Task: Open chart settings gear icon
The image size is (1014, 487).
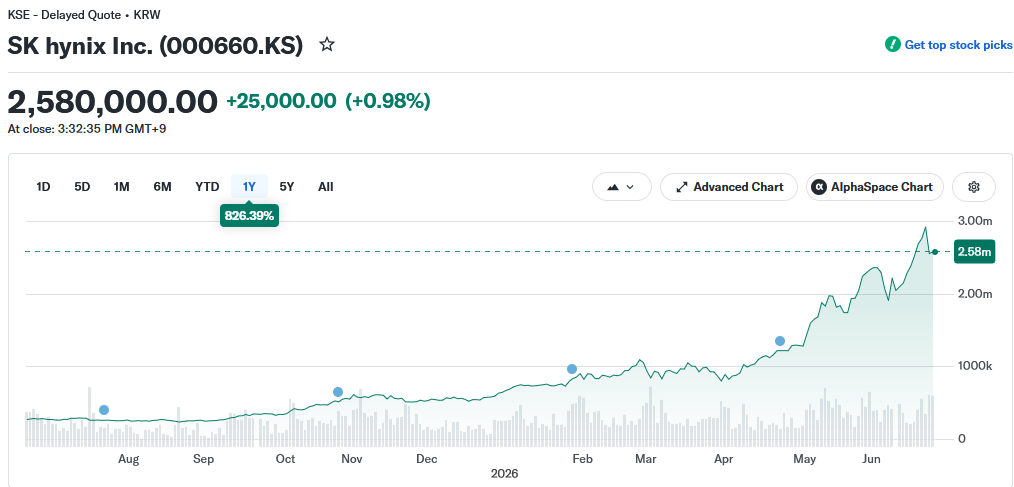Action: pos(974,187)
